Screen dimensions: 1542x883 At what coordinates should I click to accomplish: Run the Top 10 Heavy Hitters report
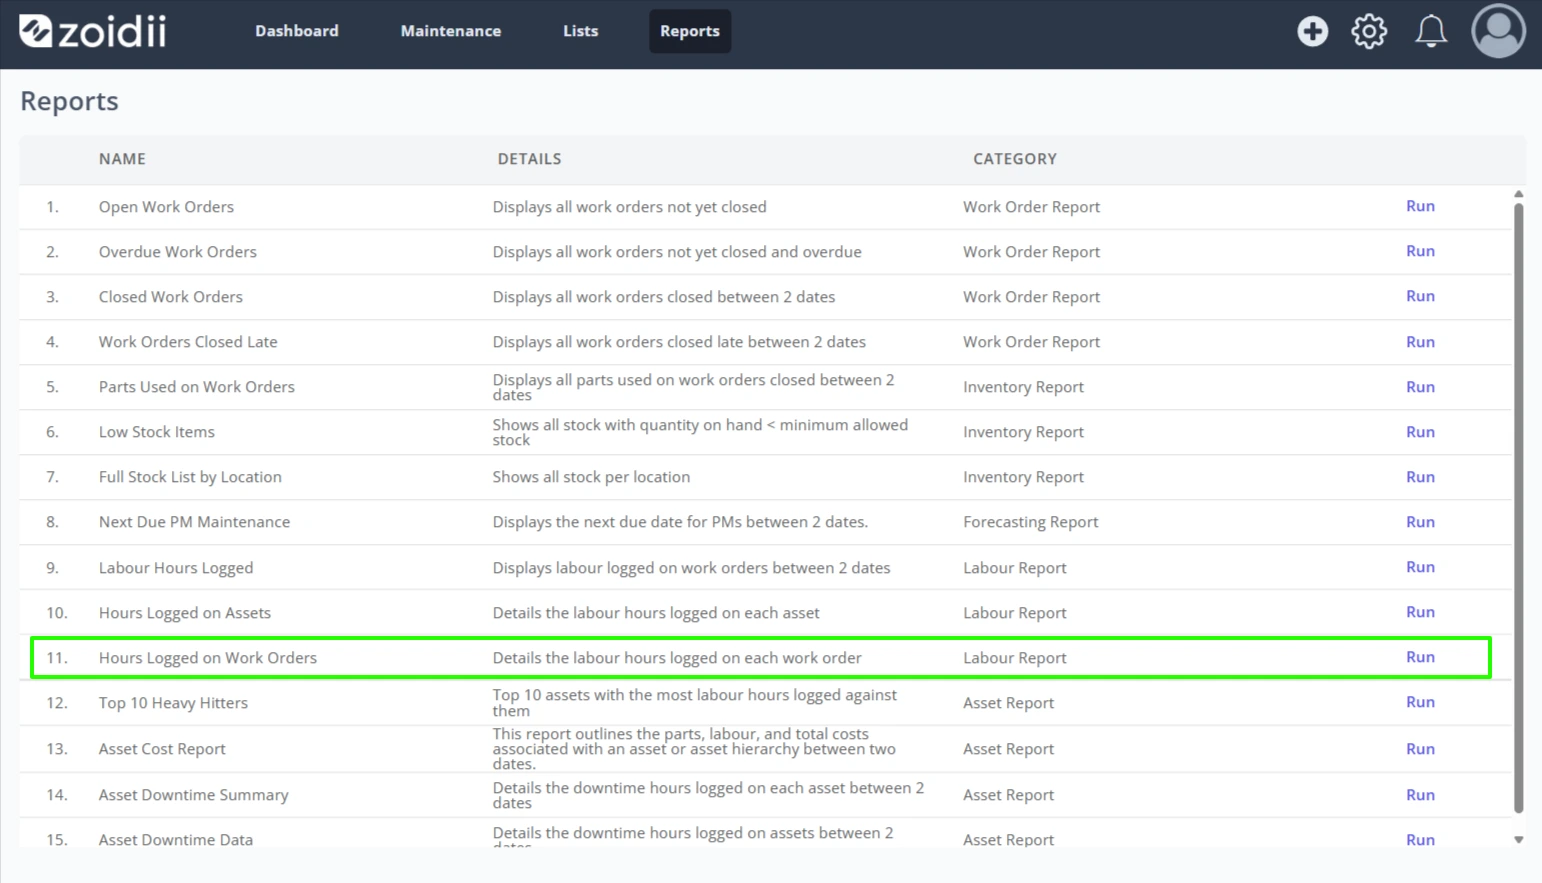1420,702
